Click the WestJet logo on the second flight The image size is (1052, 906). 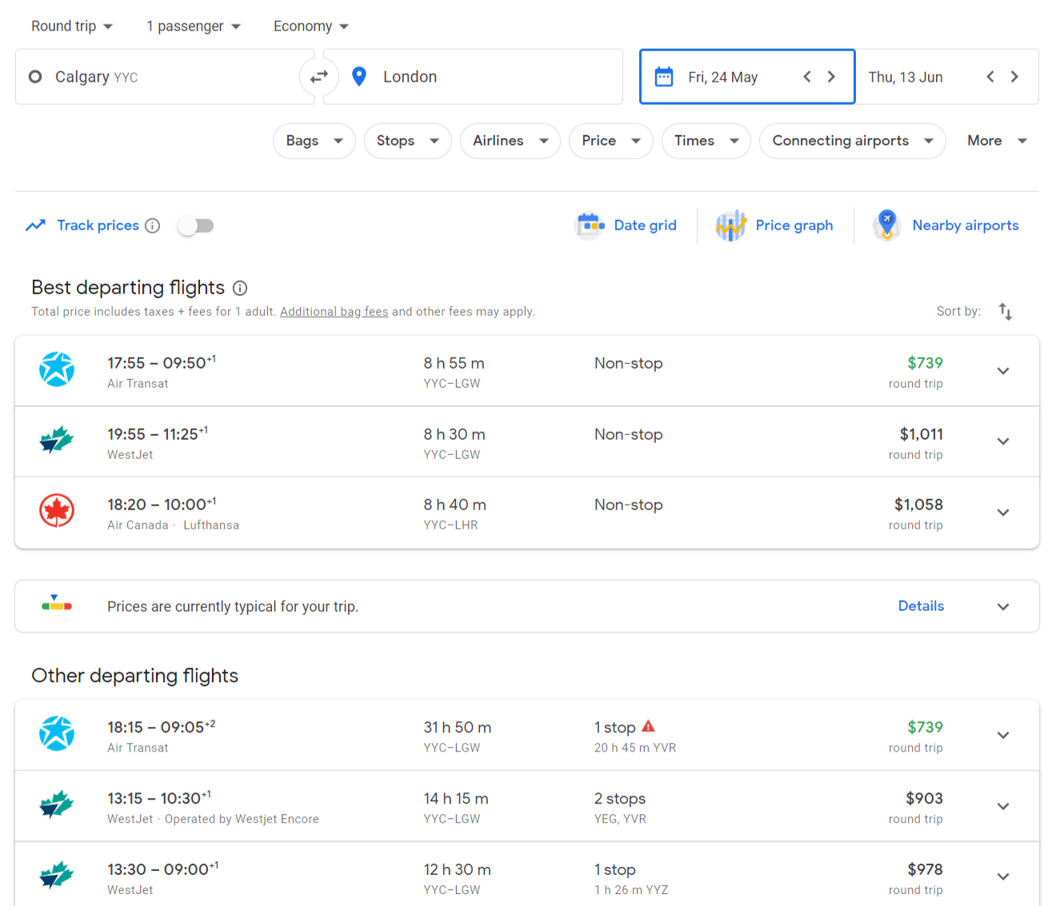pos(57,440)
